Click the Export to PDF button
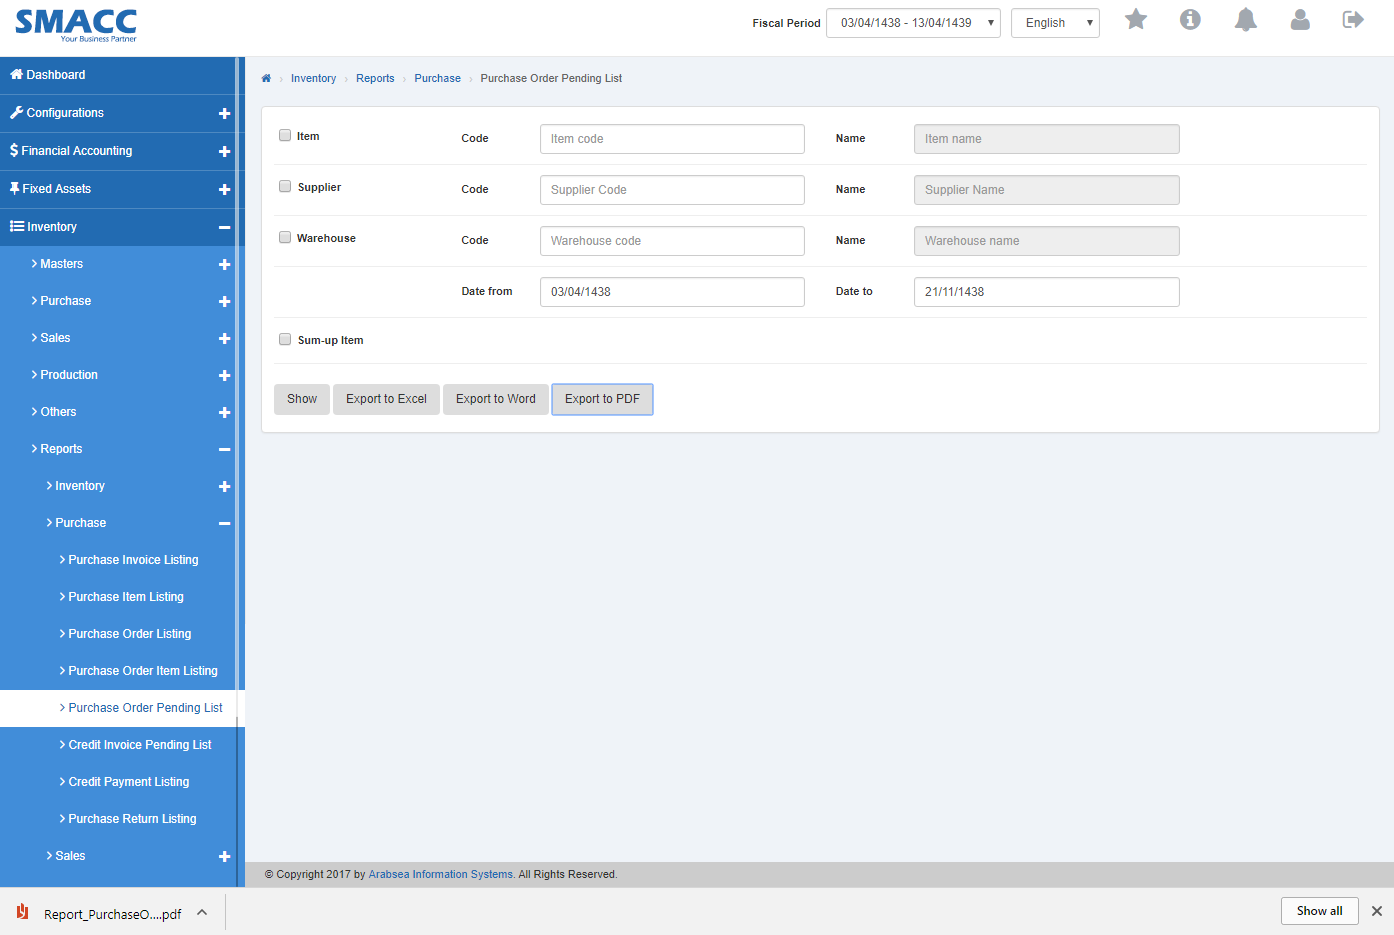This screenshot has height=935, width=1394. tap(602, 399)
